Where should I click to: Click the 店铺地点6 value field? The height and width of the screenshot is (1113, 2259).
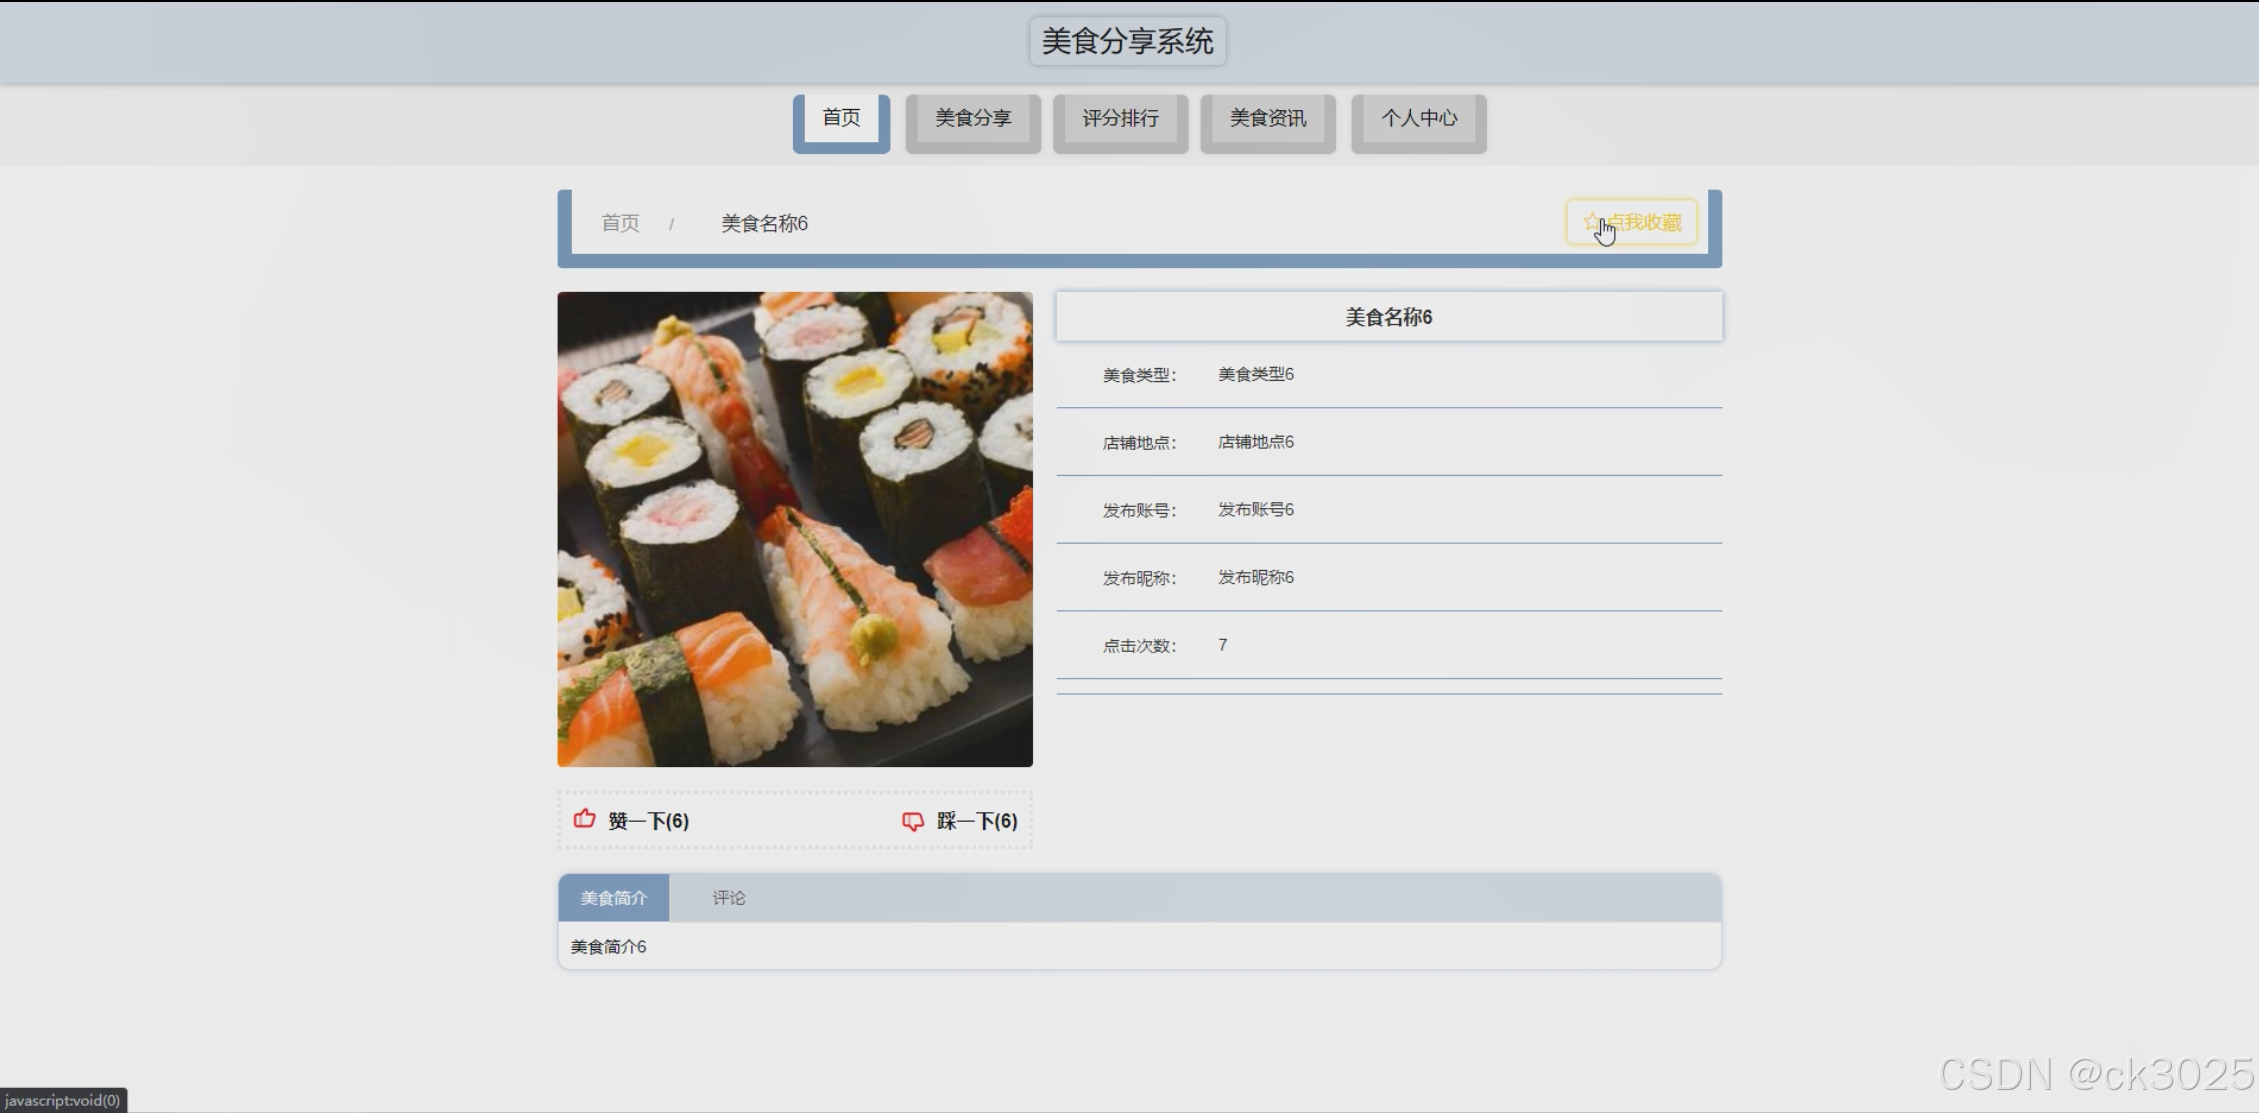(x=1255, y=442)
